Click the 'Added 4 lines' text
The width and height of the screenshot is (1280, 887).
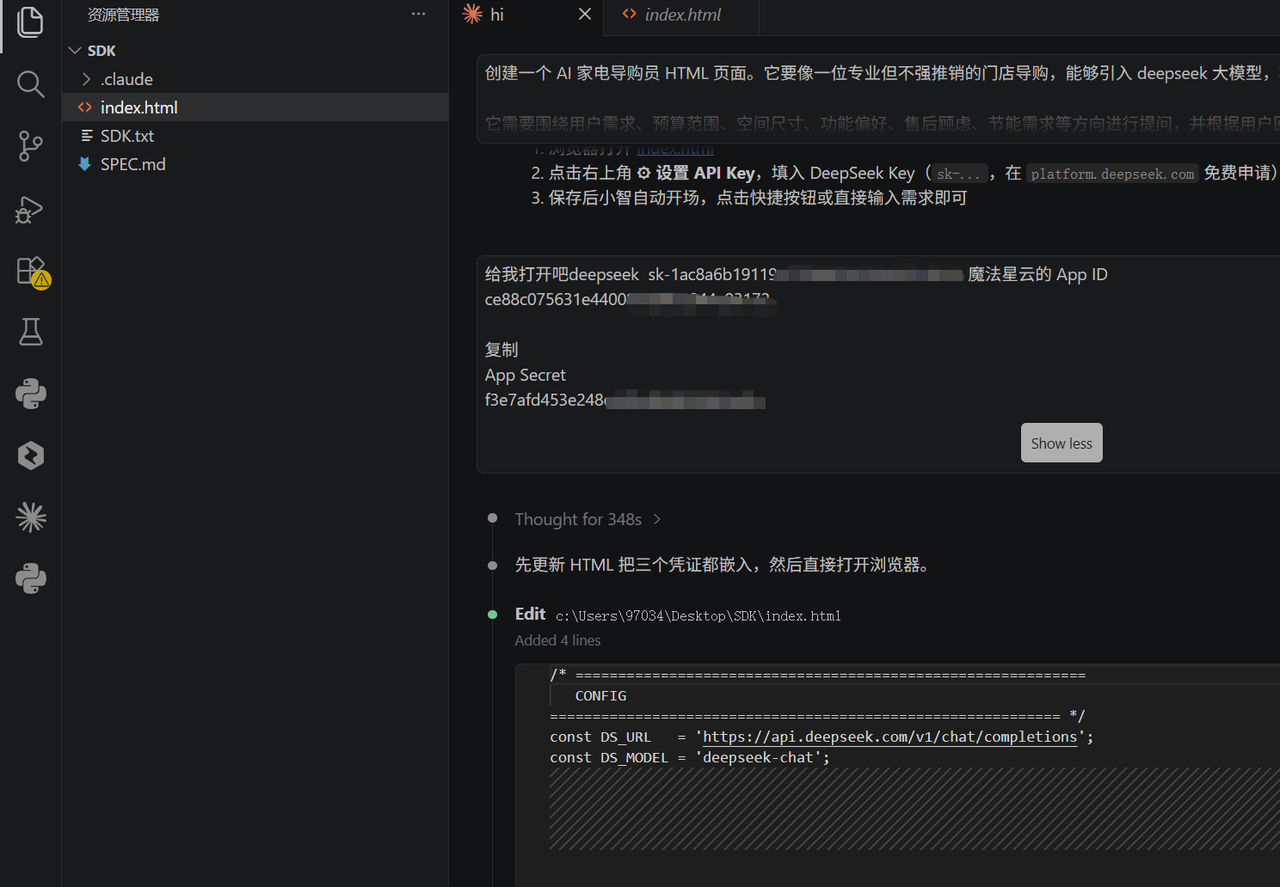click(x=558, y=640)
